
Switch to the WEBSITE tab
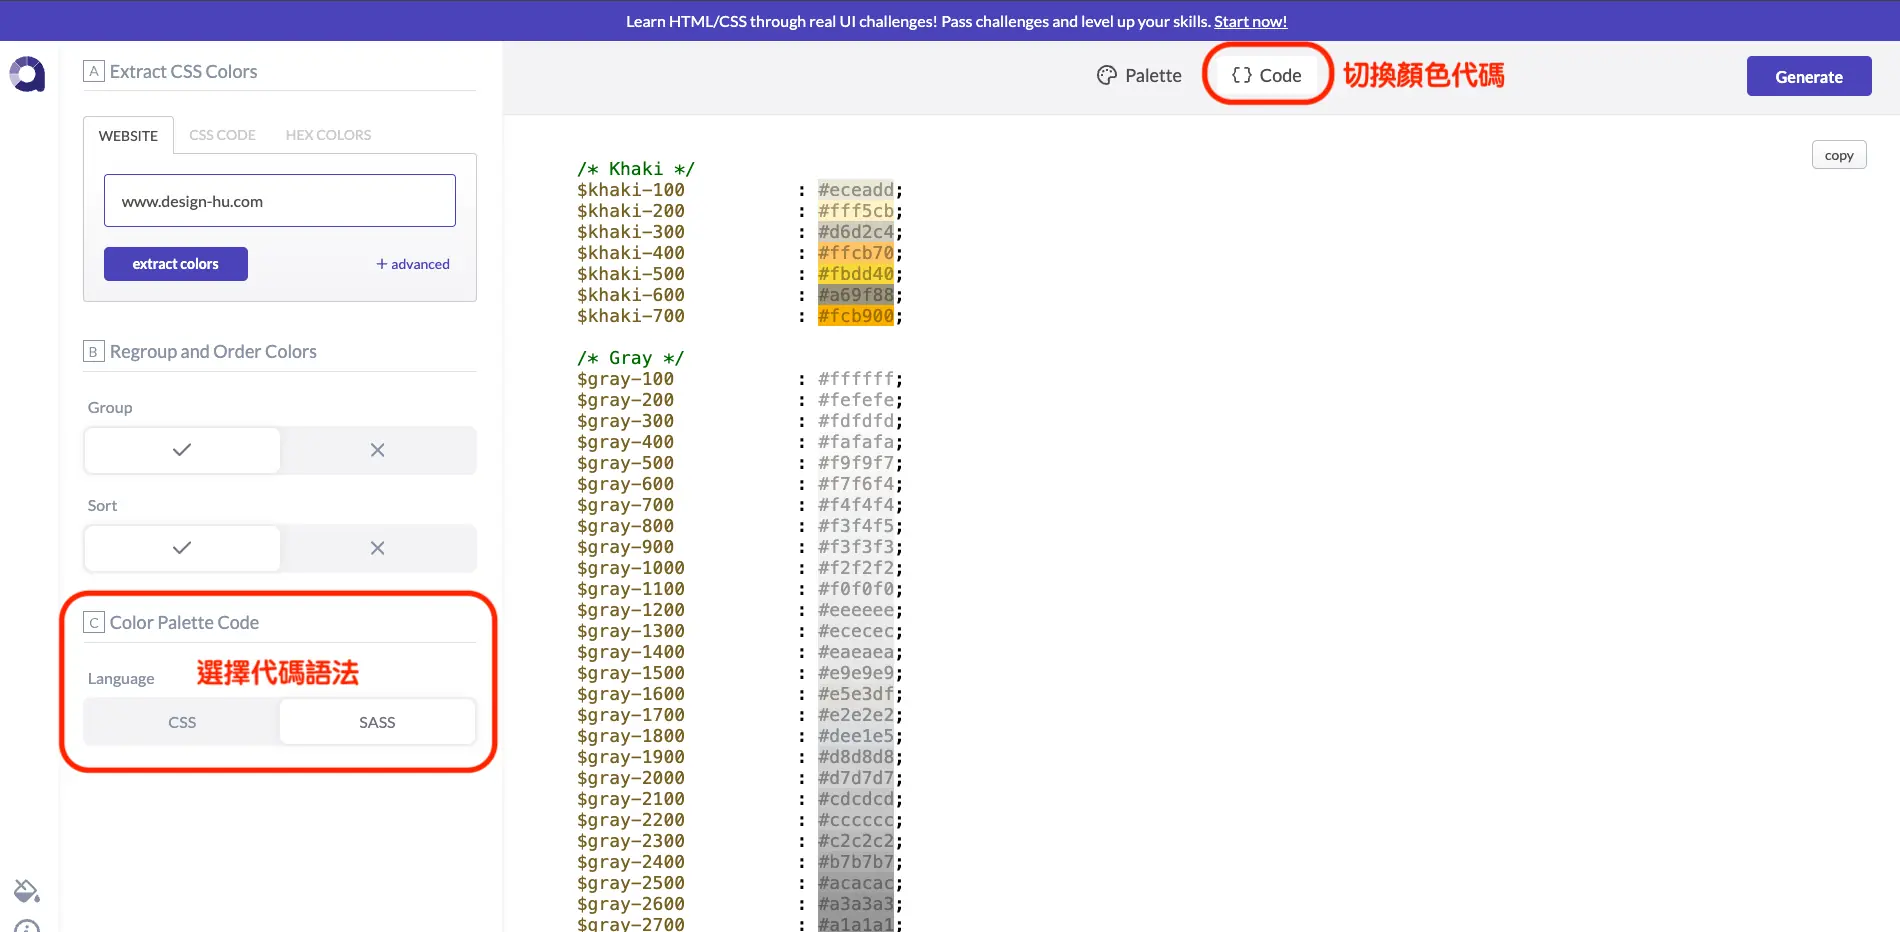point(128,135)
